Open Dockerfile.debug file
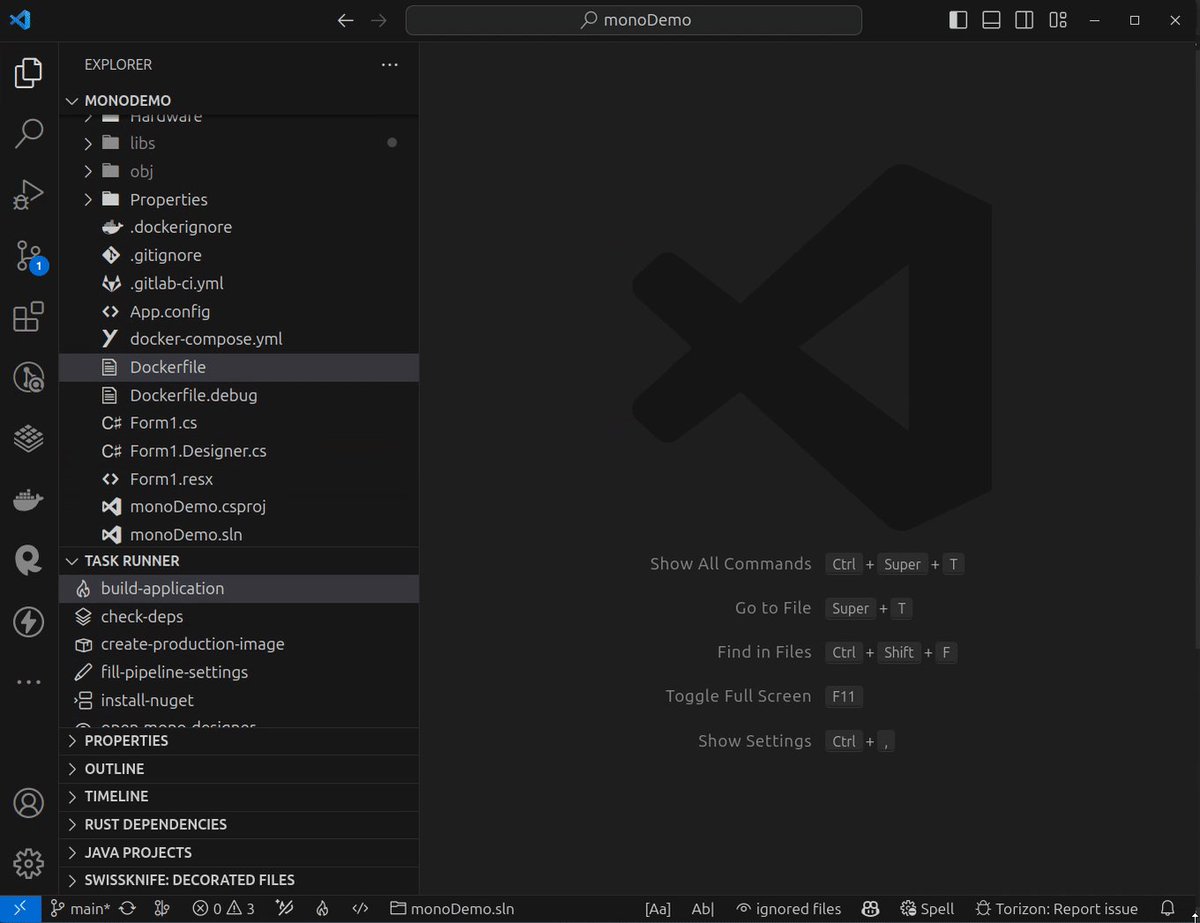Screen dimensions: 1200x923 click(239, 395)
